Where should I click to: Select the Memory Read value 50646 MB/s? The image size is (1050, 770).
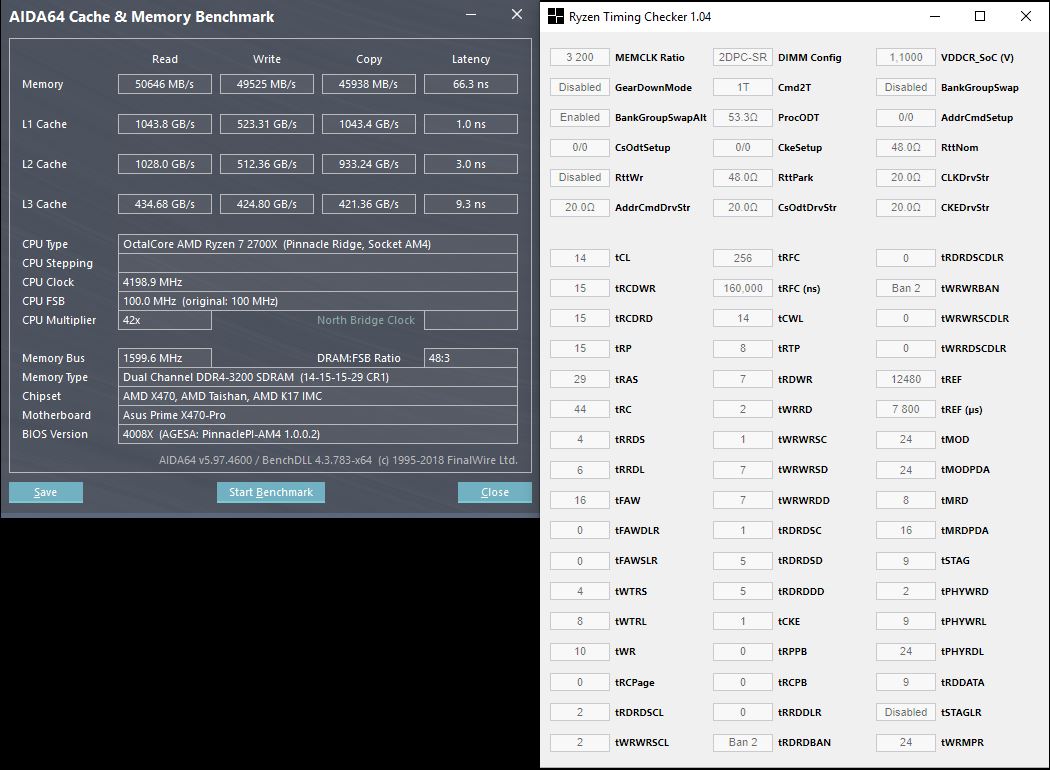pos(165,84)
